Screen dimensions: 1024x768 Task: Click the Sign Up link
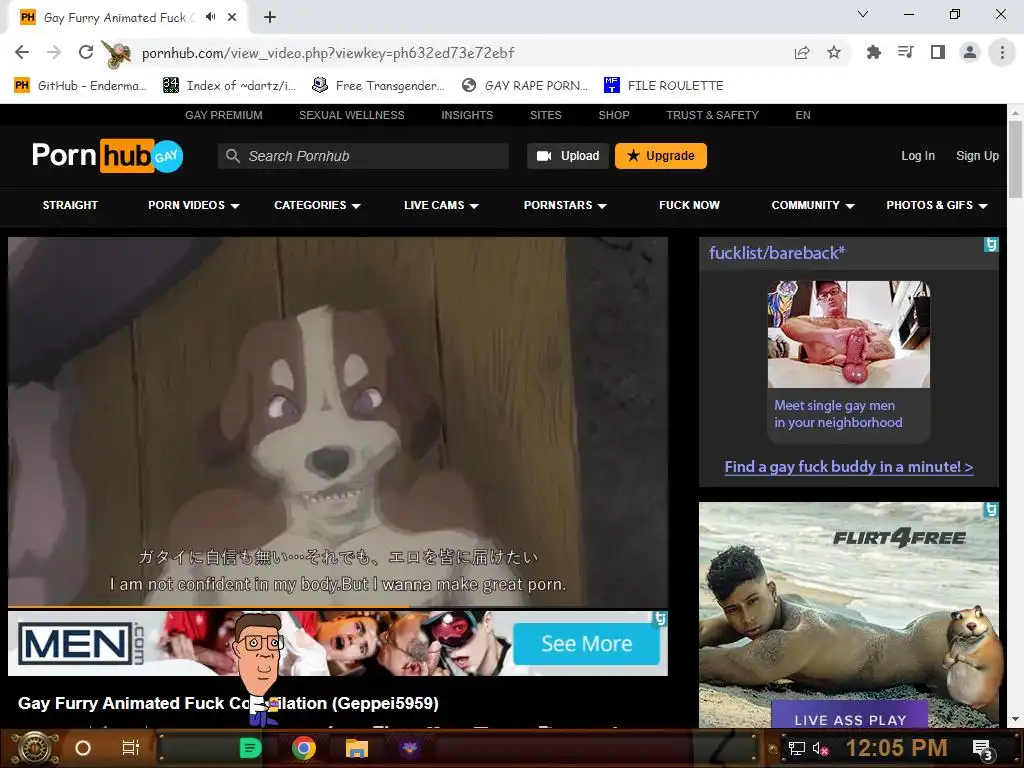tap(977, 156)
